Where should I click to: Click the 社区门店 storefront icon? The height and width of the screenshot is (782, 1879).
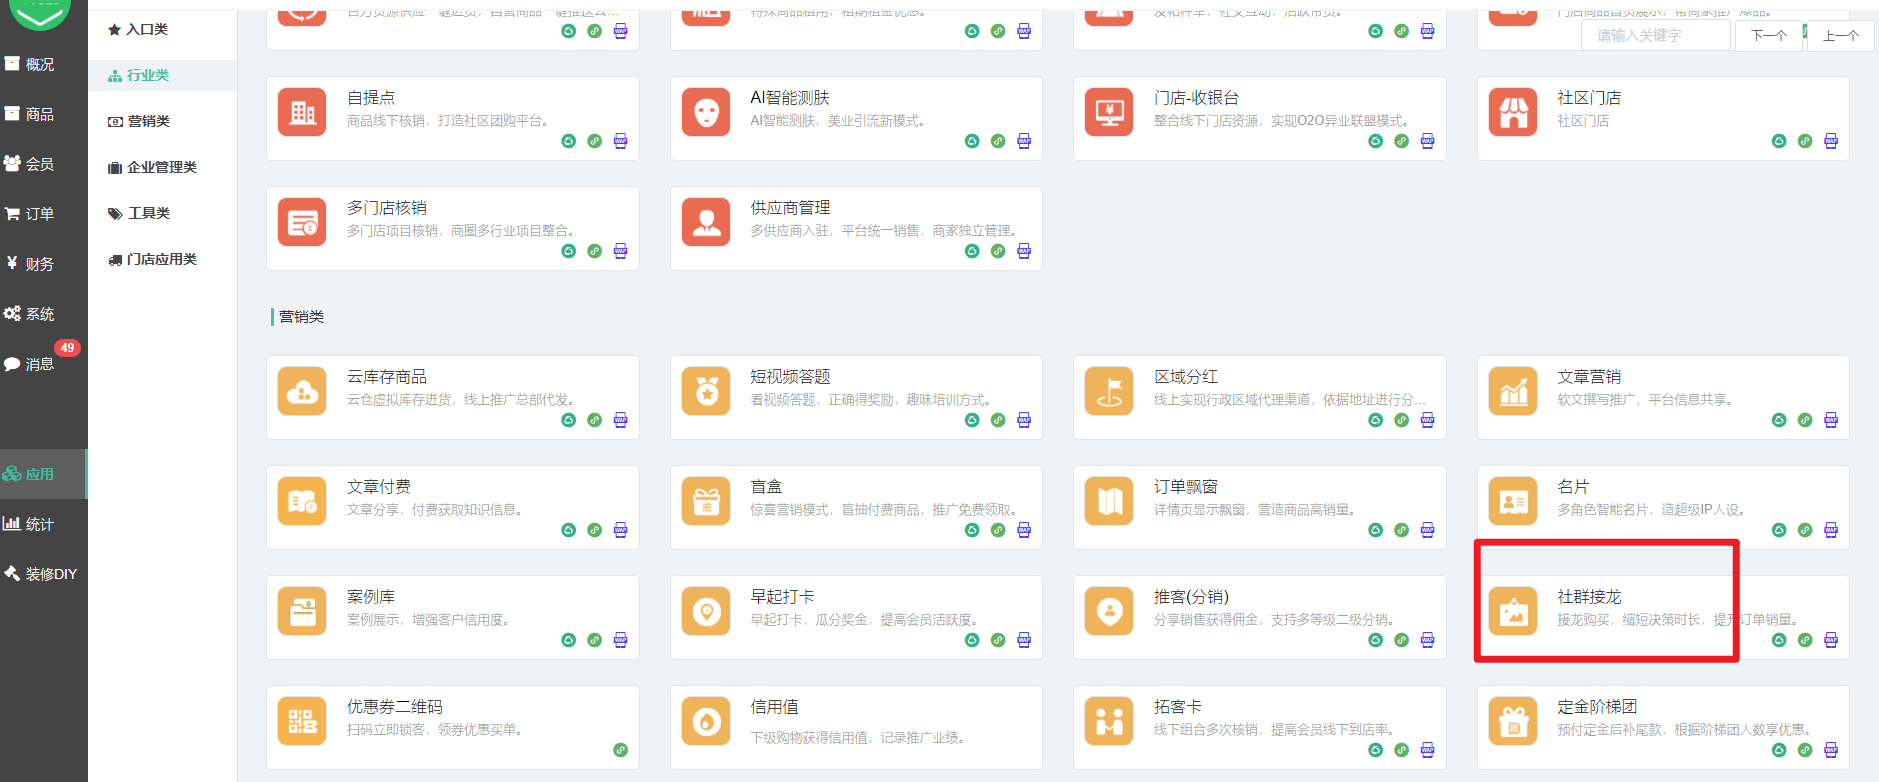click(x=1513, y=112)
